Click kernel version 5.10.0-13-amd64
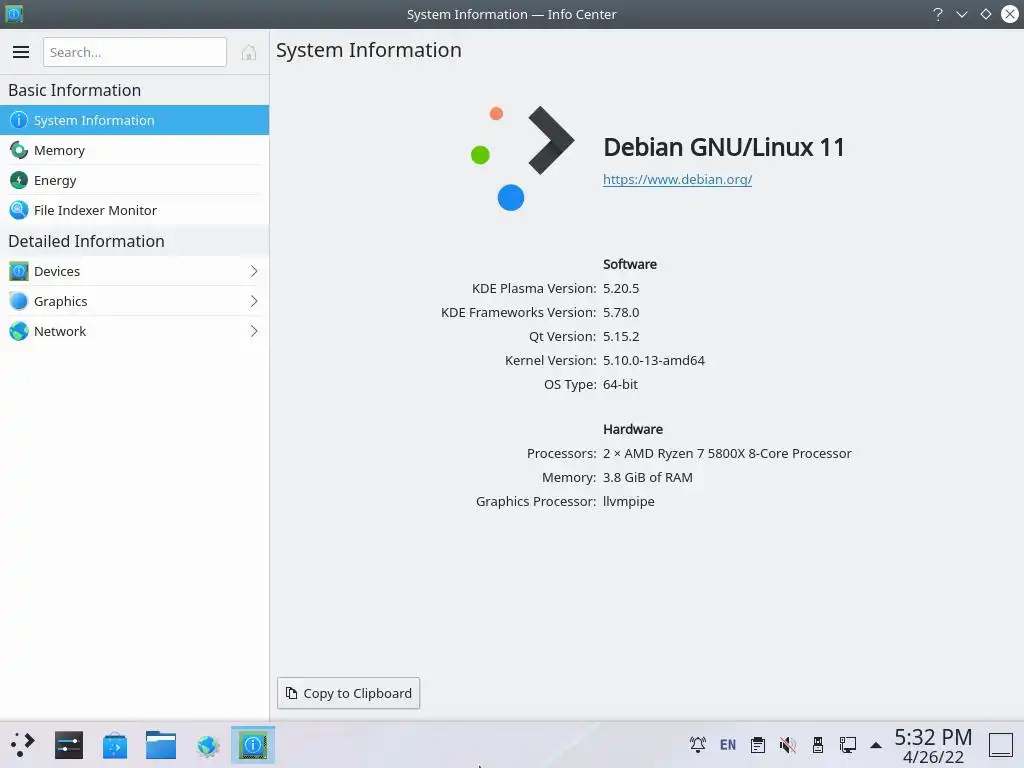1024x768 pixels. click(x=654, y=360)
